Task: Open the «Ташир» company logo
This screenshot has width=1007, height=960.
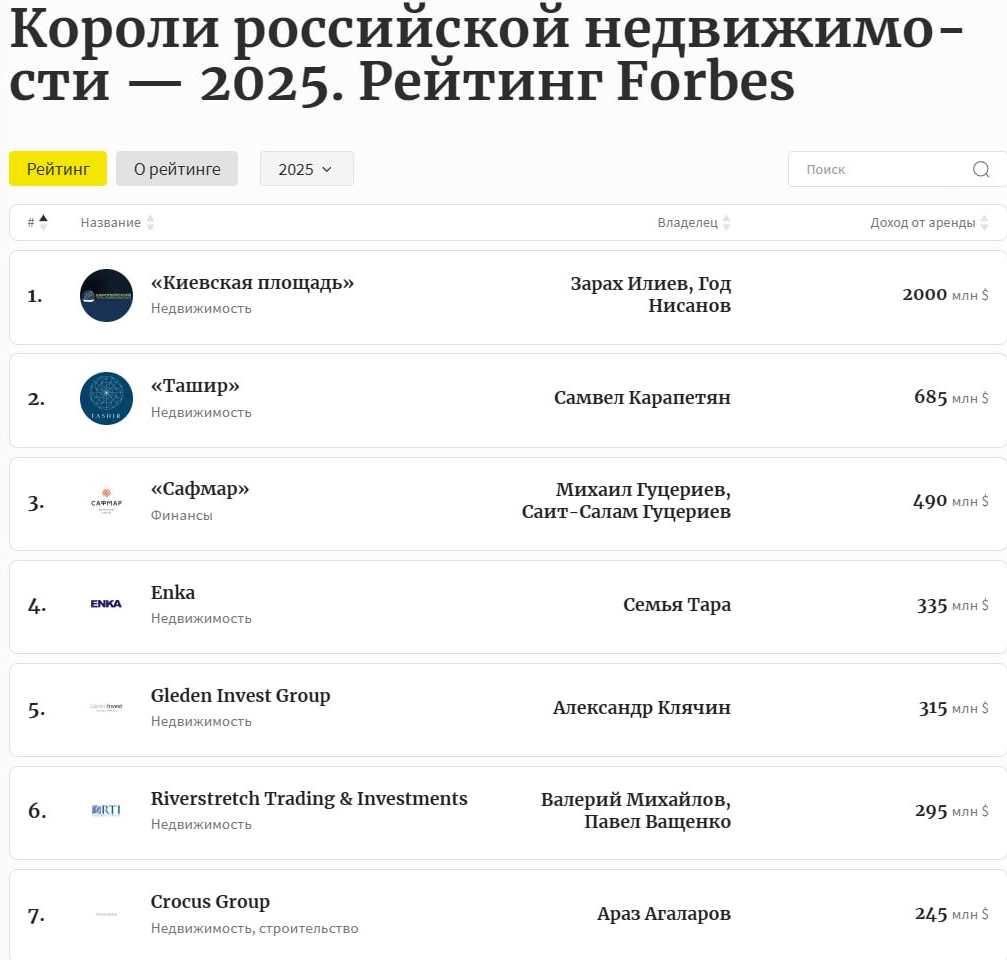Action: 107,398
